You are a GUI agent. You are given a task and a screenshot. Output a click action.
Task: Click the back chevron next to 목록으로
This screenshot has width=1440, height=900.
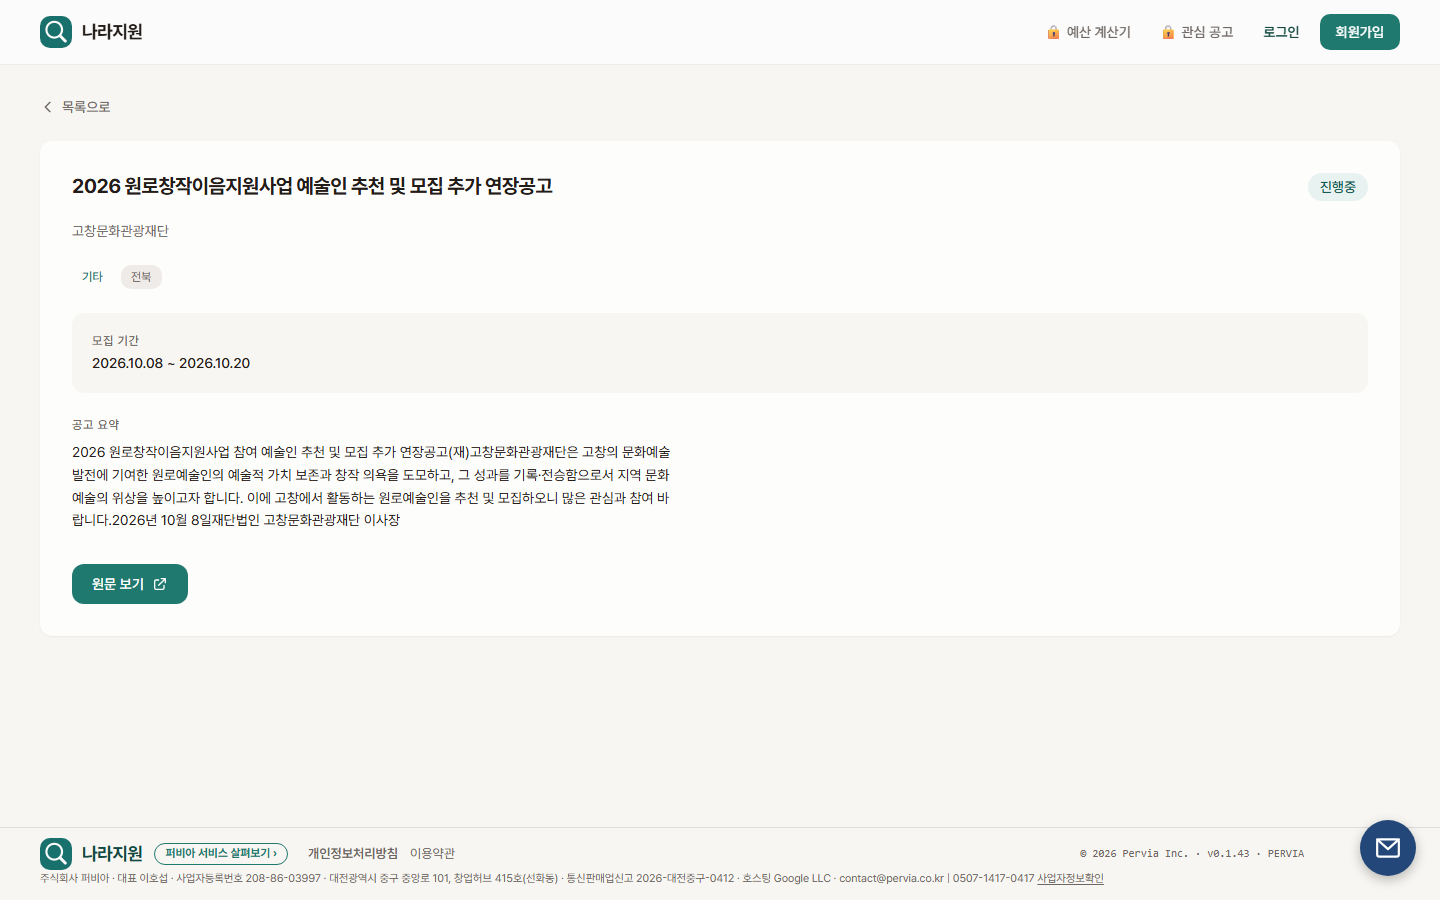point(47,107)
